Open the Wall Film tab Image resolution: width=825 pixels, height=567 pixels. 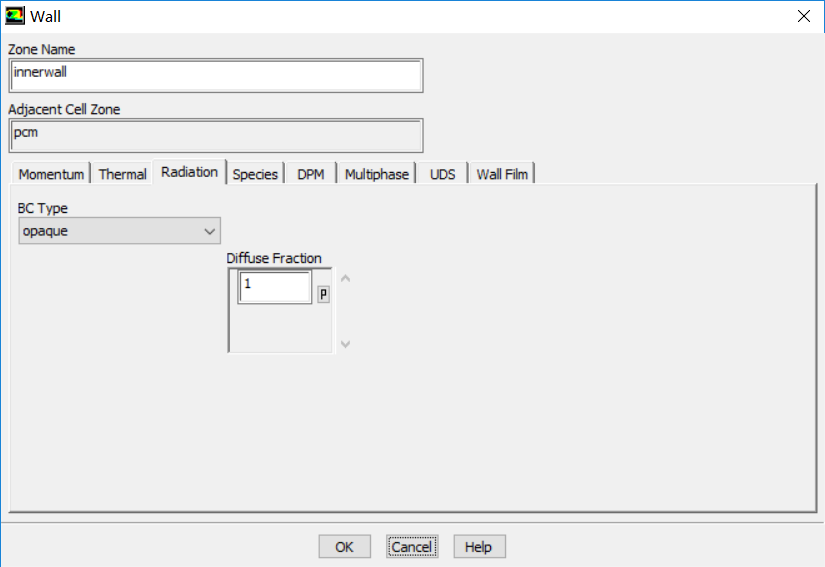click(502, 174)
